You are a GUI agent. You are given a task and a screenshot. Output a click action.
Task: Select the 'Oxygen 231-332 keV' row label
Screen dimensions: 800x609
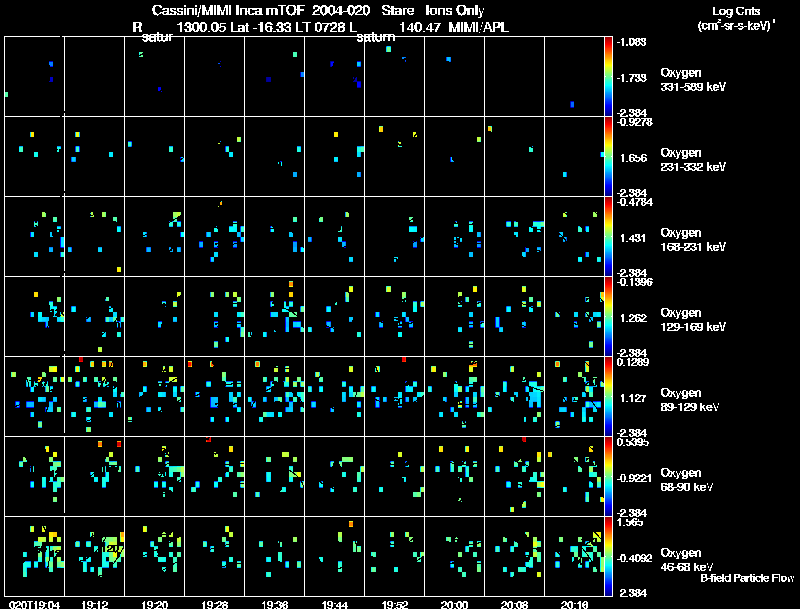pos(693,160)
